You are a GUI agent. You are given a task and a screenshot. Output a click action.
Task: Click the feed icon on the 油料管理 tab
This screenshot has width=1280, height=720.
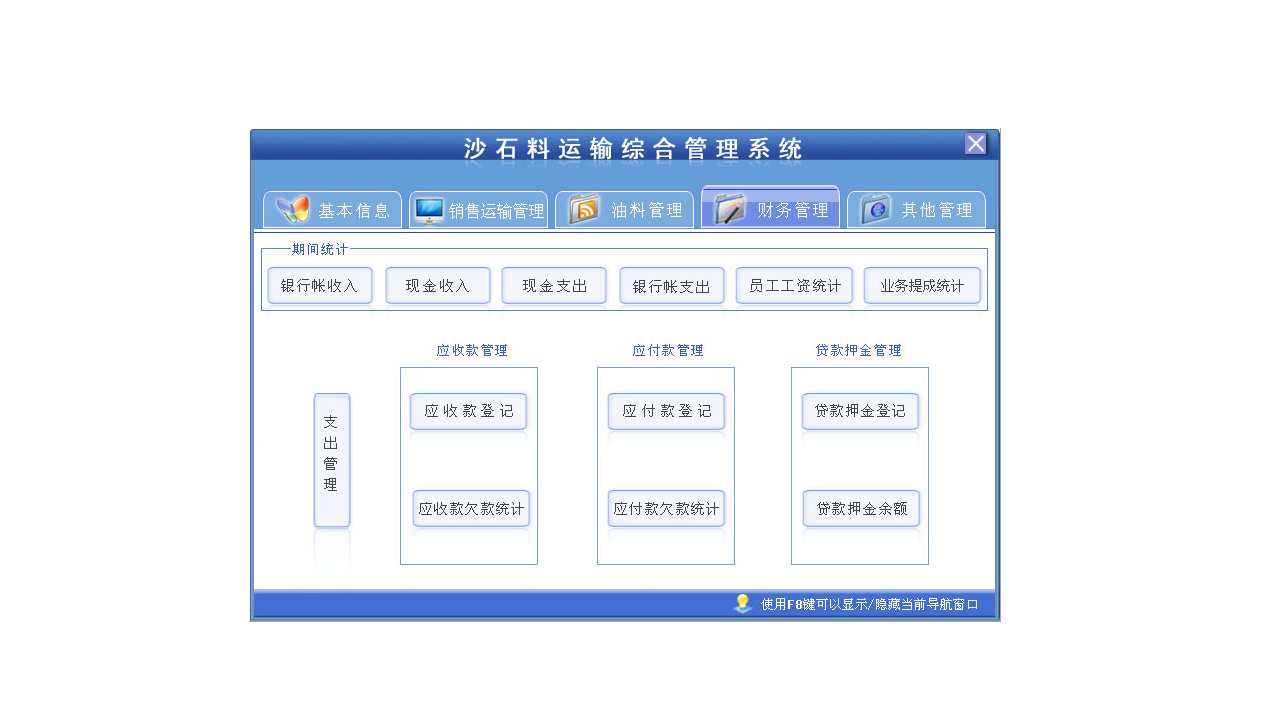tap(583, 208)
